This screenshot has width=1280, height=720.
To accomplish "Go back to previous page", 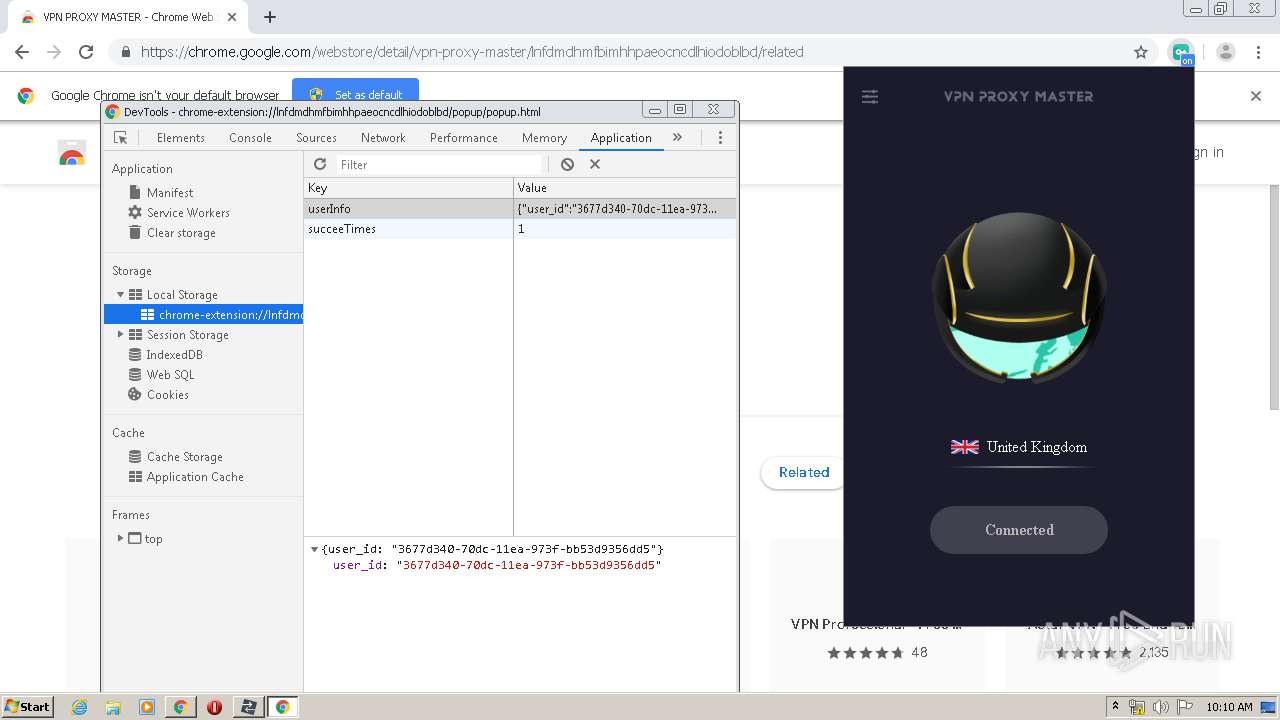I will (22, 52).
